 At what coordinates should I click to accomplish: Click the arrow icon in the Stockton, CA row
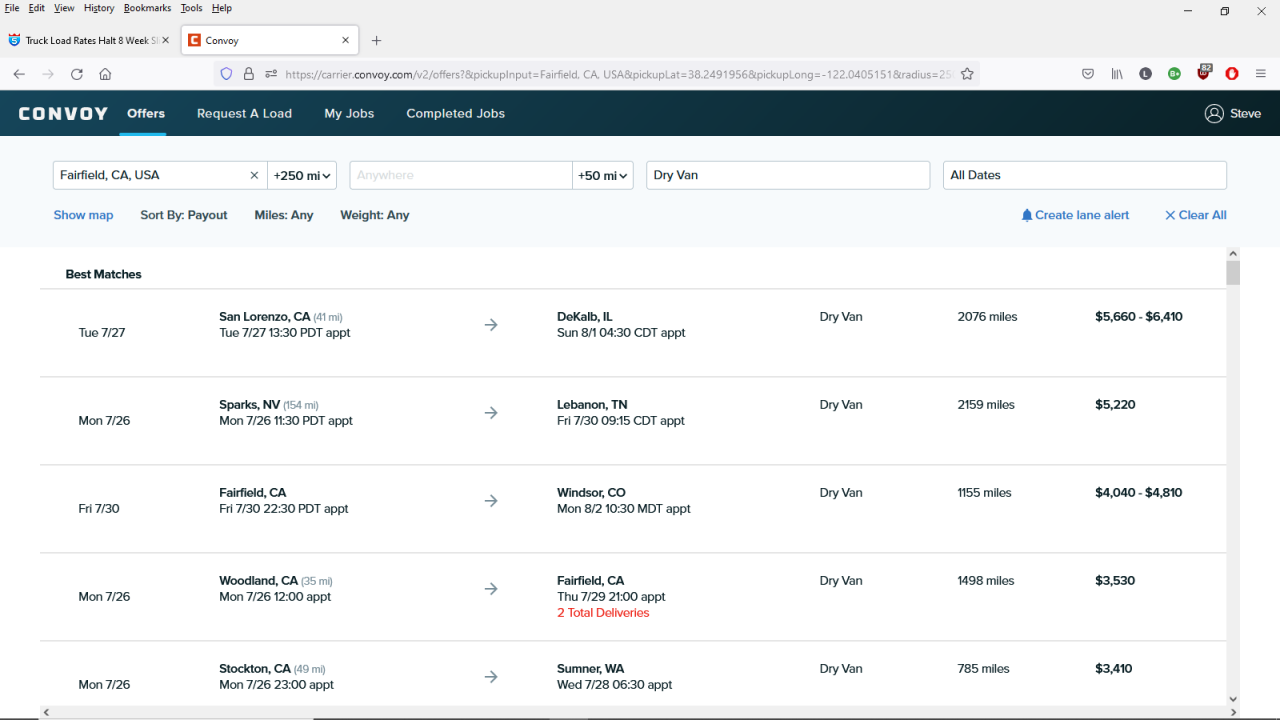[x=491, y=677]
